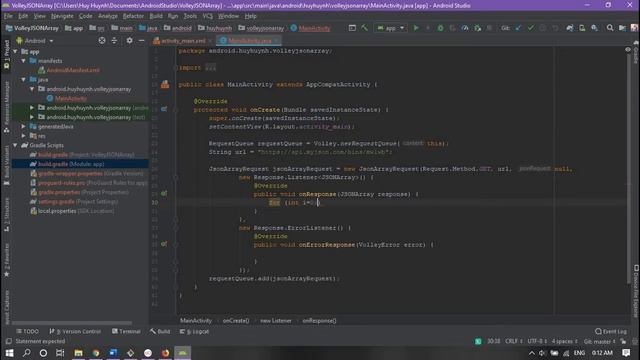The image size is (640, 360).
Task: Open the Build tool window button
Action: [160, 331]
